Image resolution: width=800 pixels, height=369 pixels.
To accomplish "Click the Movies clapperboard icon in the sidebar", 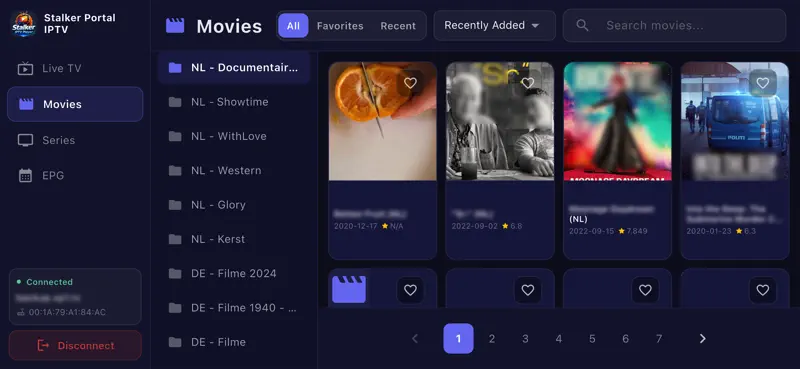I will click(26, 104).
